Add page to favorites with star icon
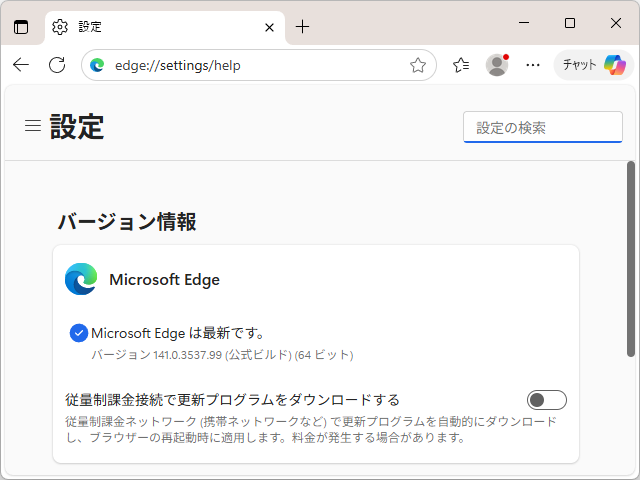The image size is (640, 480). [418, 65]
